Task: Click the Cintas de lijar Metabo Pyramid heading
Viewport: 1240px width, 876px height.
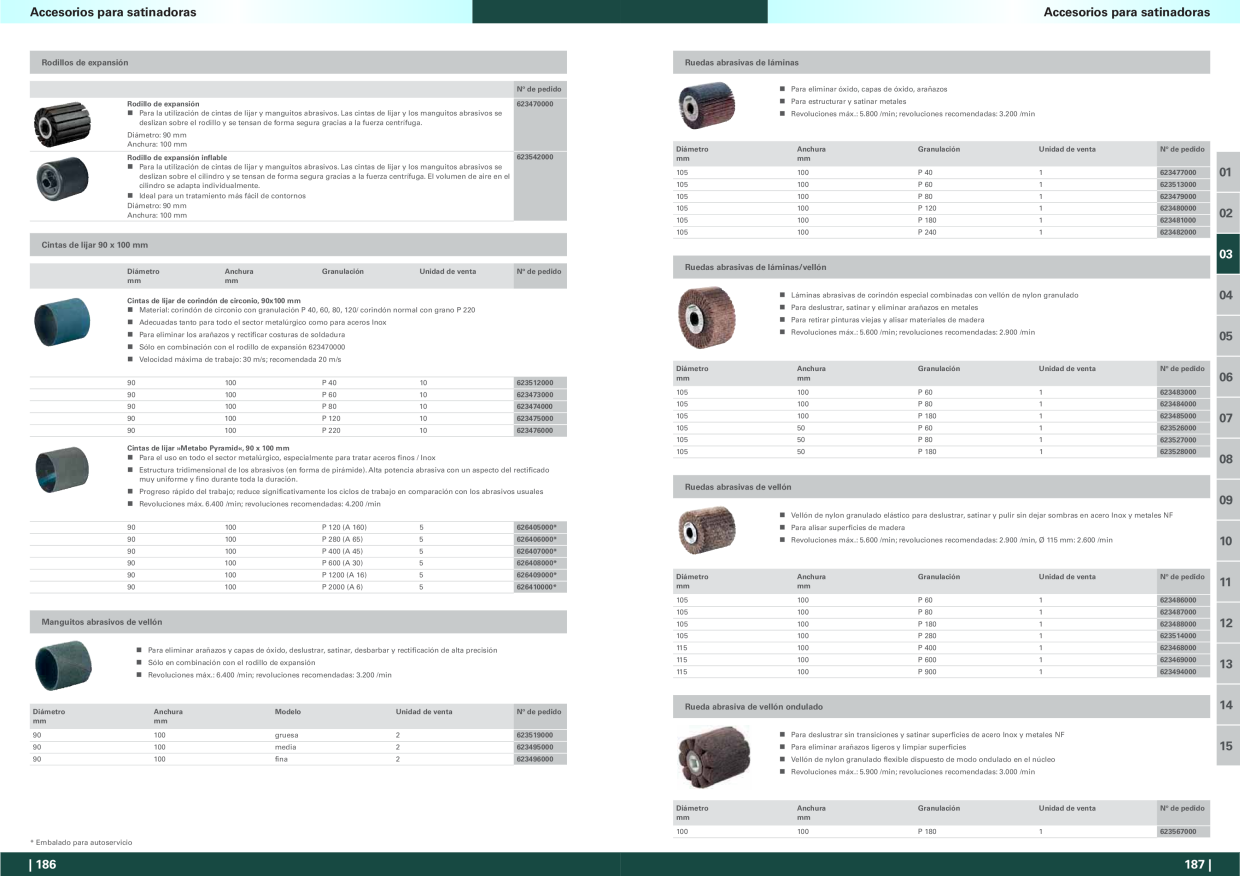Action: click(208, 448)
